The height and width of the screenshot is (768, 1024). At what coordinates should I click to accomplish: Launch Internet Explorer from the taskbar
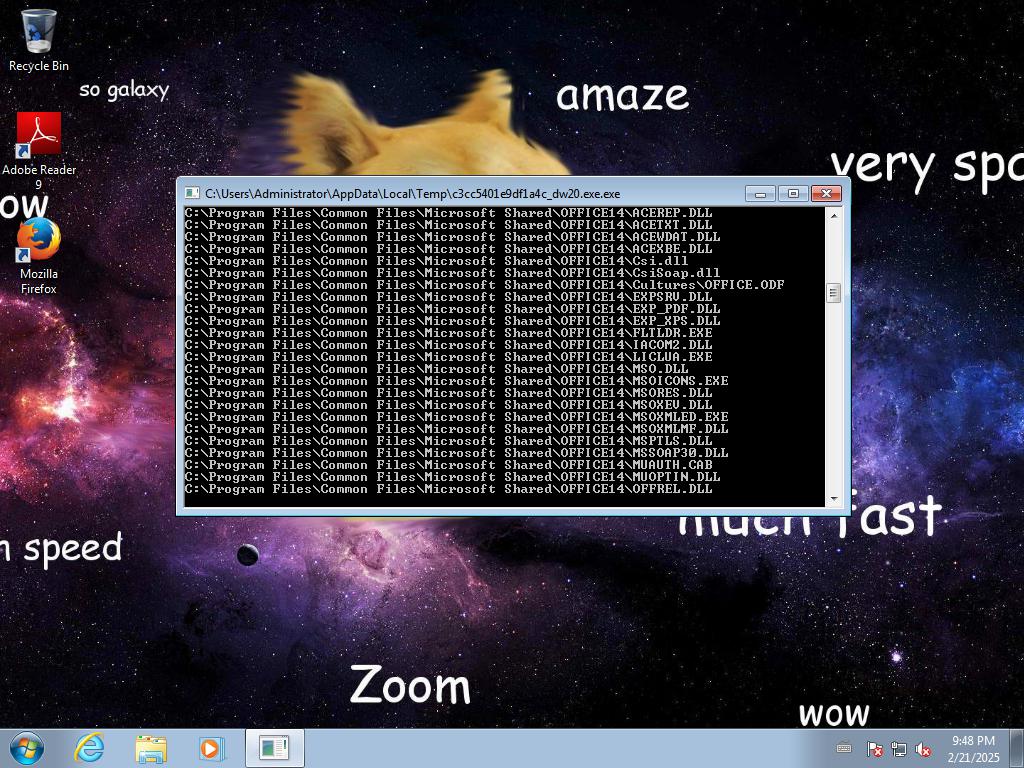click(89, 748)
